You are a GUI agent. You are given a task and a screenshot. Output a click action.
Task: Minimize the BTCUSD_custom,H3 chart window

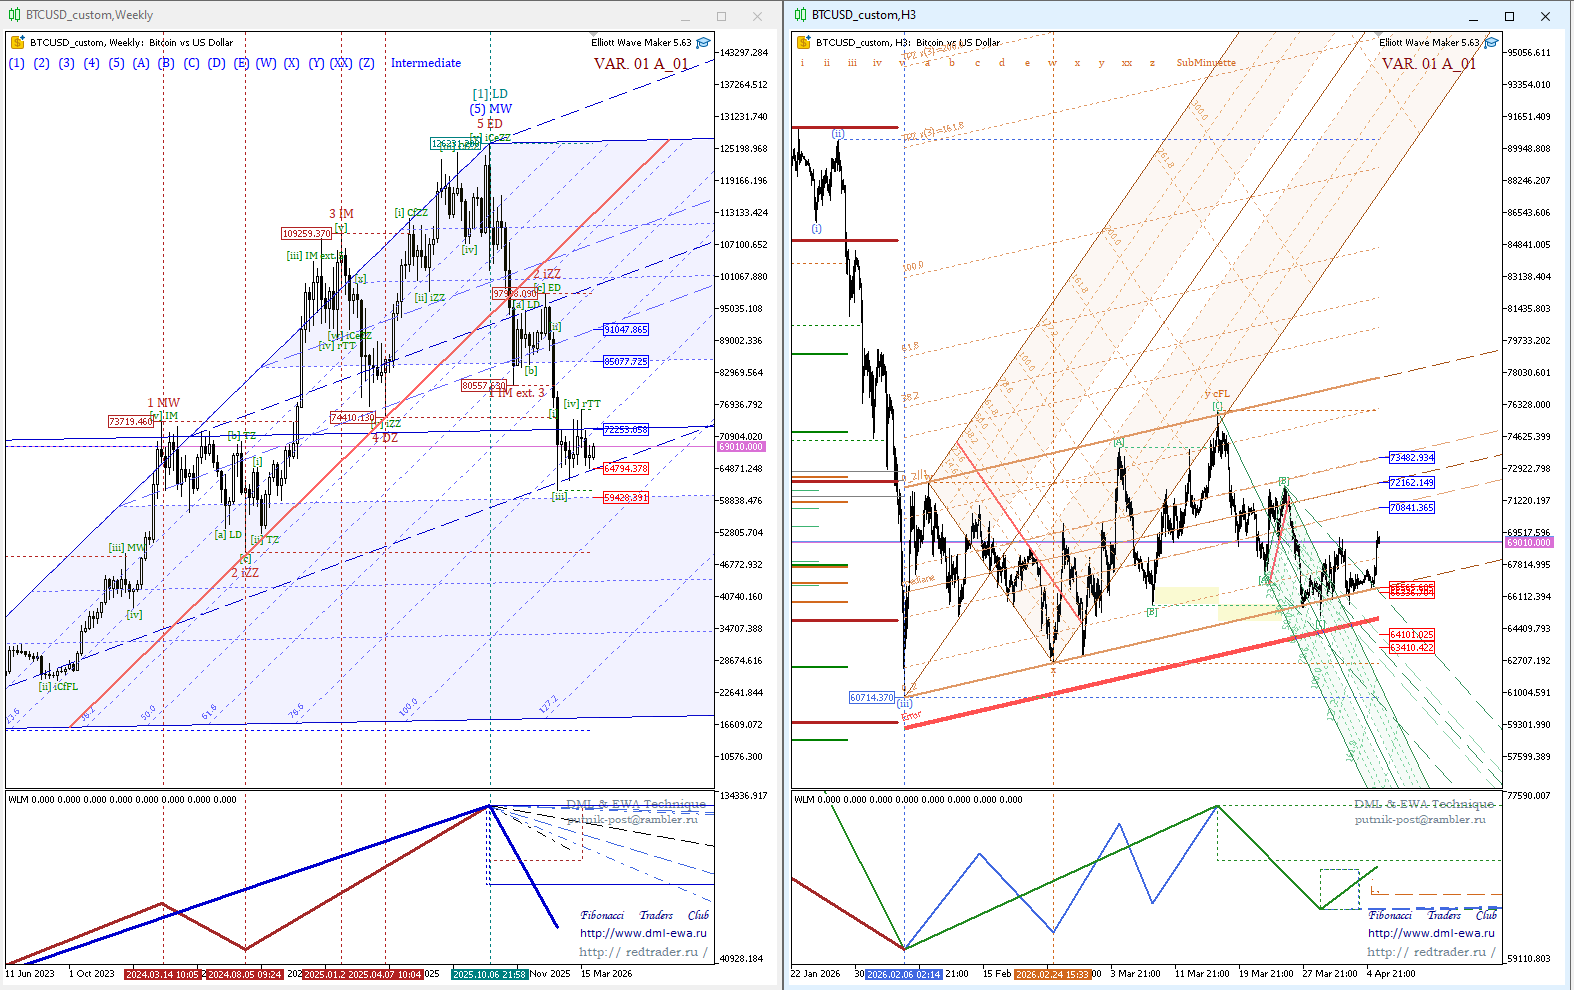click(x=1474, y=16)
